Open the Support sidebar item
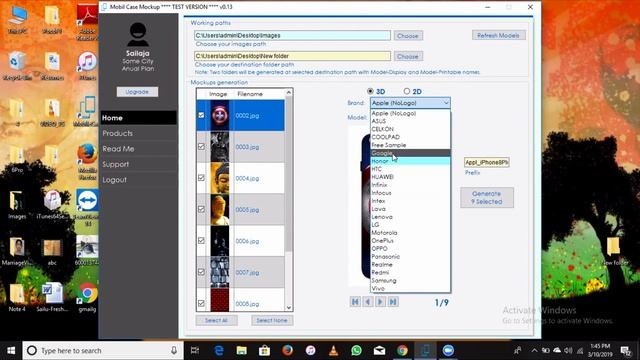The width and height of the screenshot is (640, 360). (x=139, y=164)
